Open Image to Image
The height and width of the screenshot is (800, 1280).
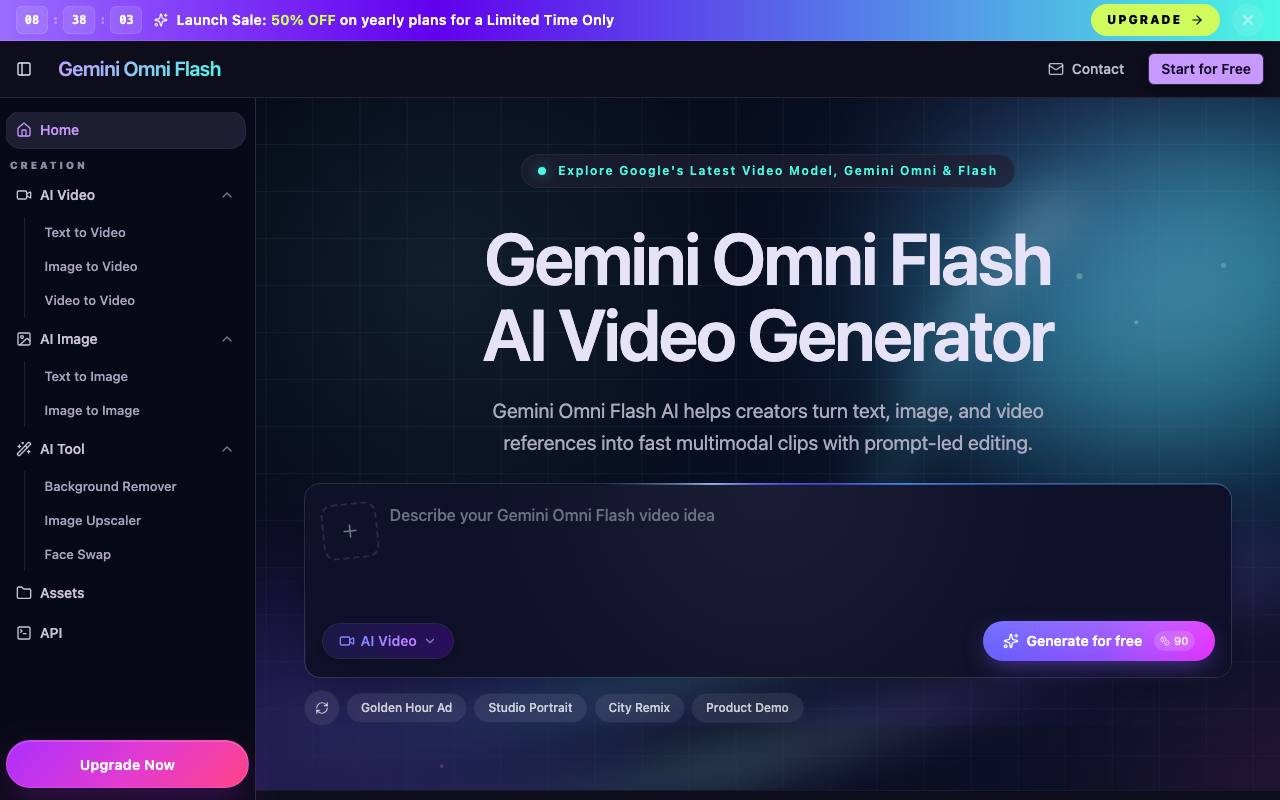point(92,410)
